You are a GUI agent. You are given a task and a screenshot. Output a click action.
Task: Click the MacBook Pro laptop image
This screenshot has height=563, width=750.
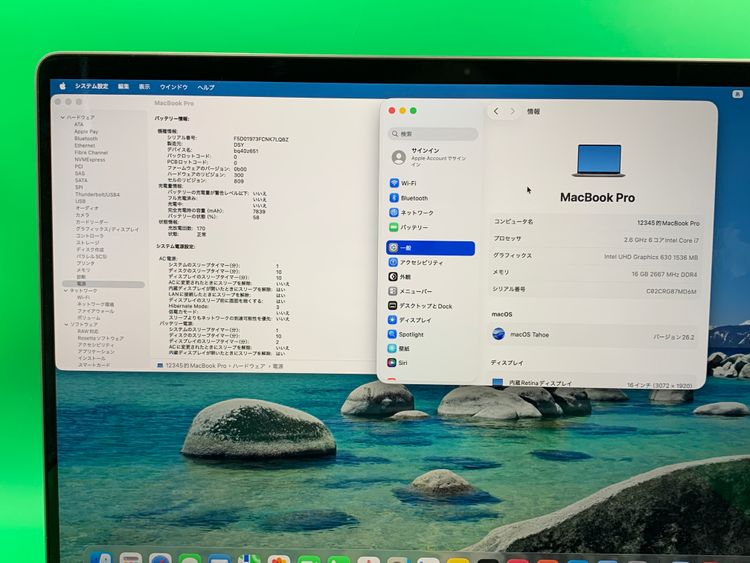click(599, 161)
